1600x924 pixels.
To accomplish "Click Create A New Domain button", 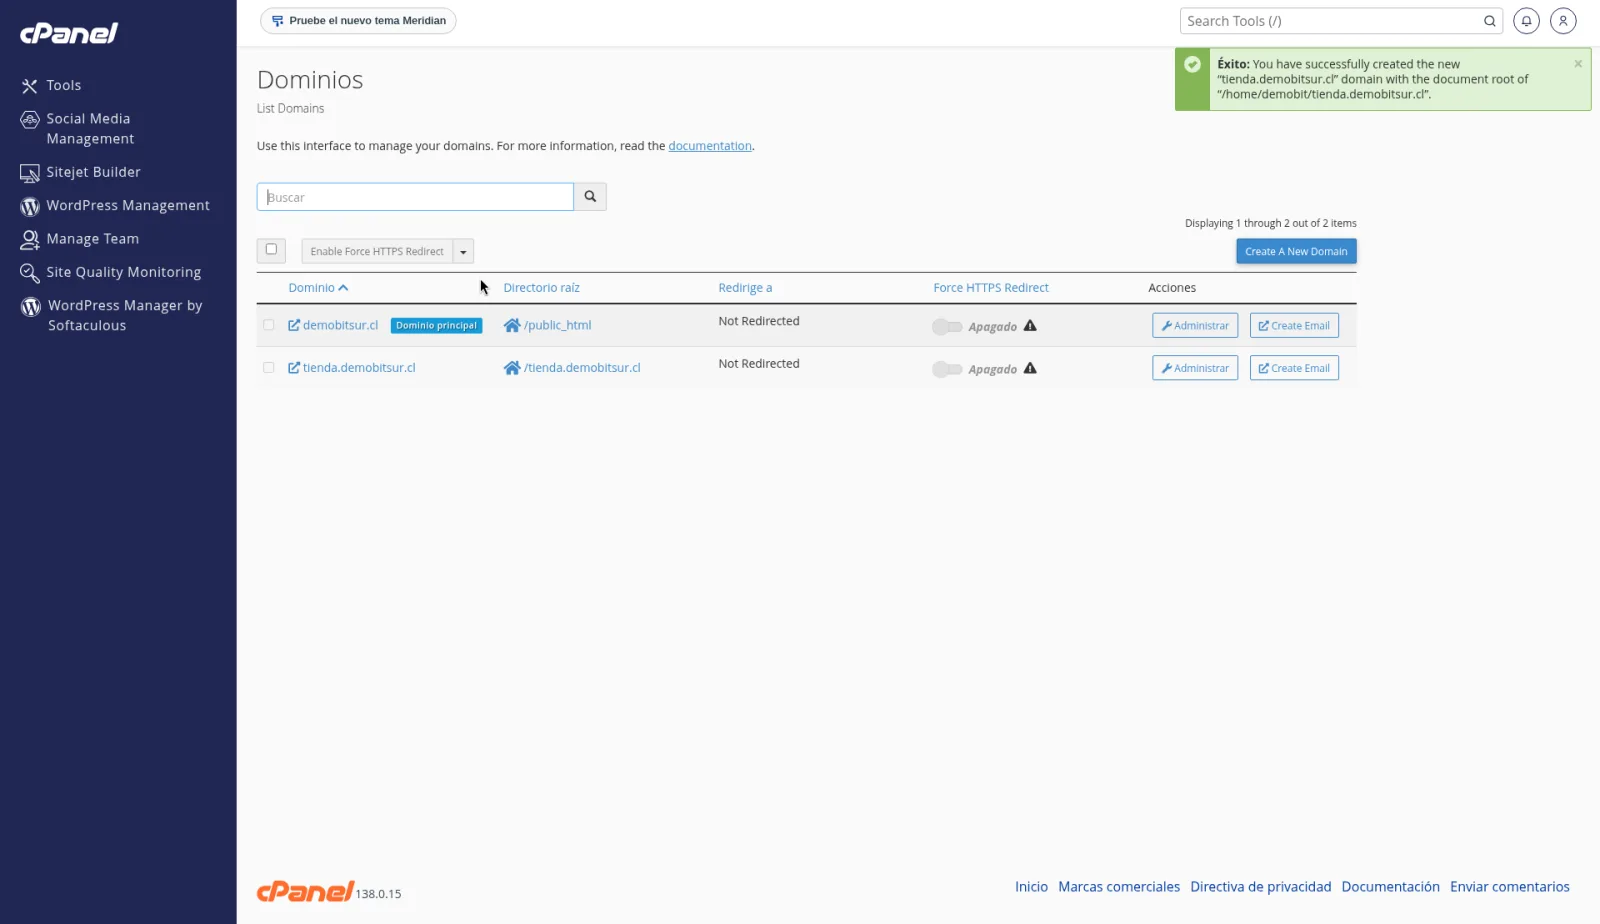I will click(x=1296, y=252).
